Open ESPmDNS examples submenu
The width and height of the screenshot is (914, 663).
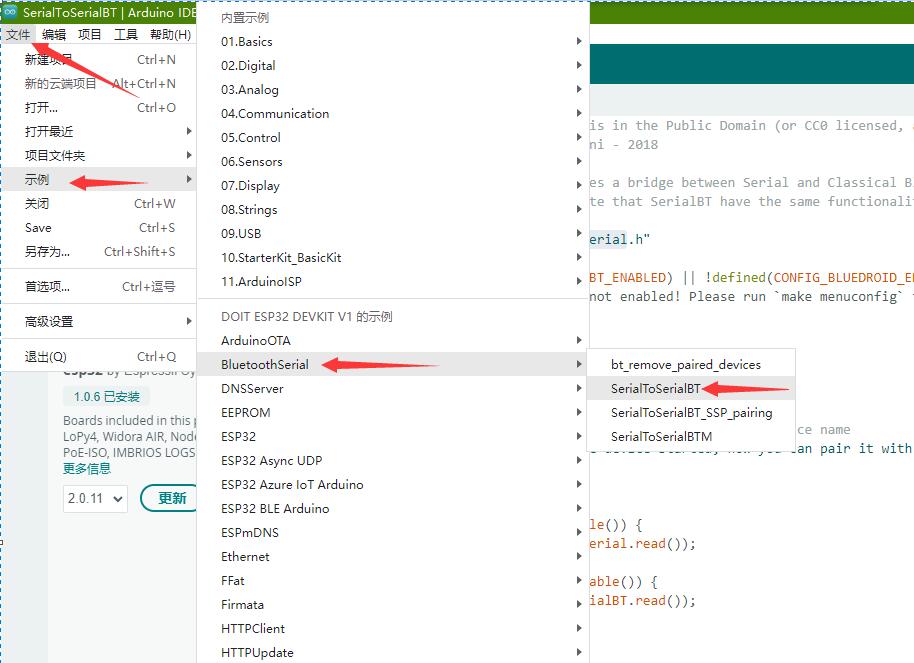393,532
